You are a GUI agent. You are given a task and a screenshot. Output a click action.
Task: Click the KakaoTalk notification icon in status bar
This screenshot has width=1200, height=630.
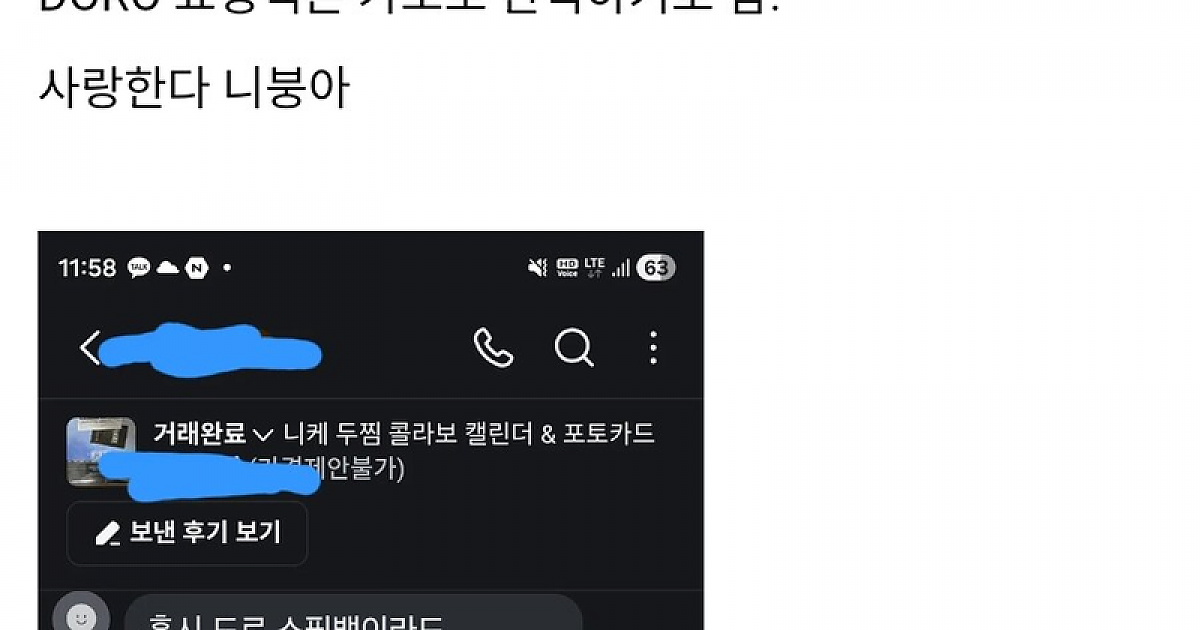pyautogui.click(x=139, y=268)
